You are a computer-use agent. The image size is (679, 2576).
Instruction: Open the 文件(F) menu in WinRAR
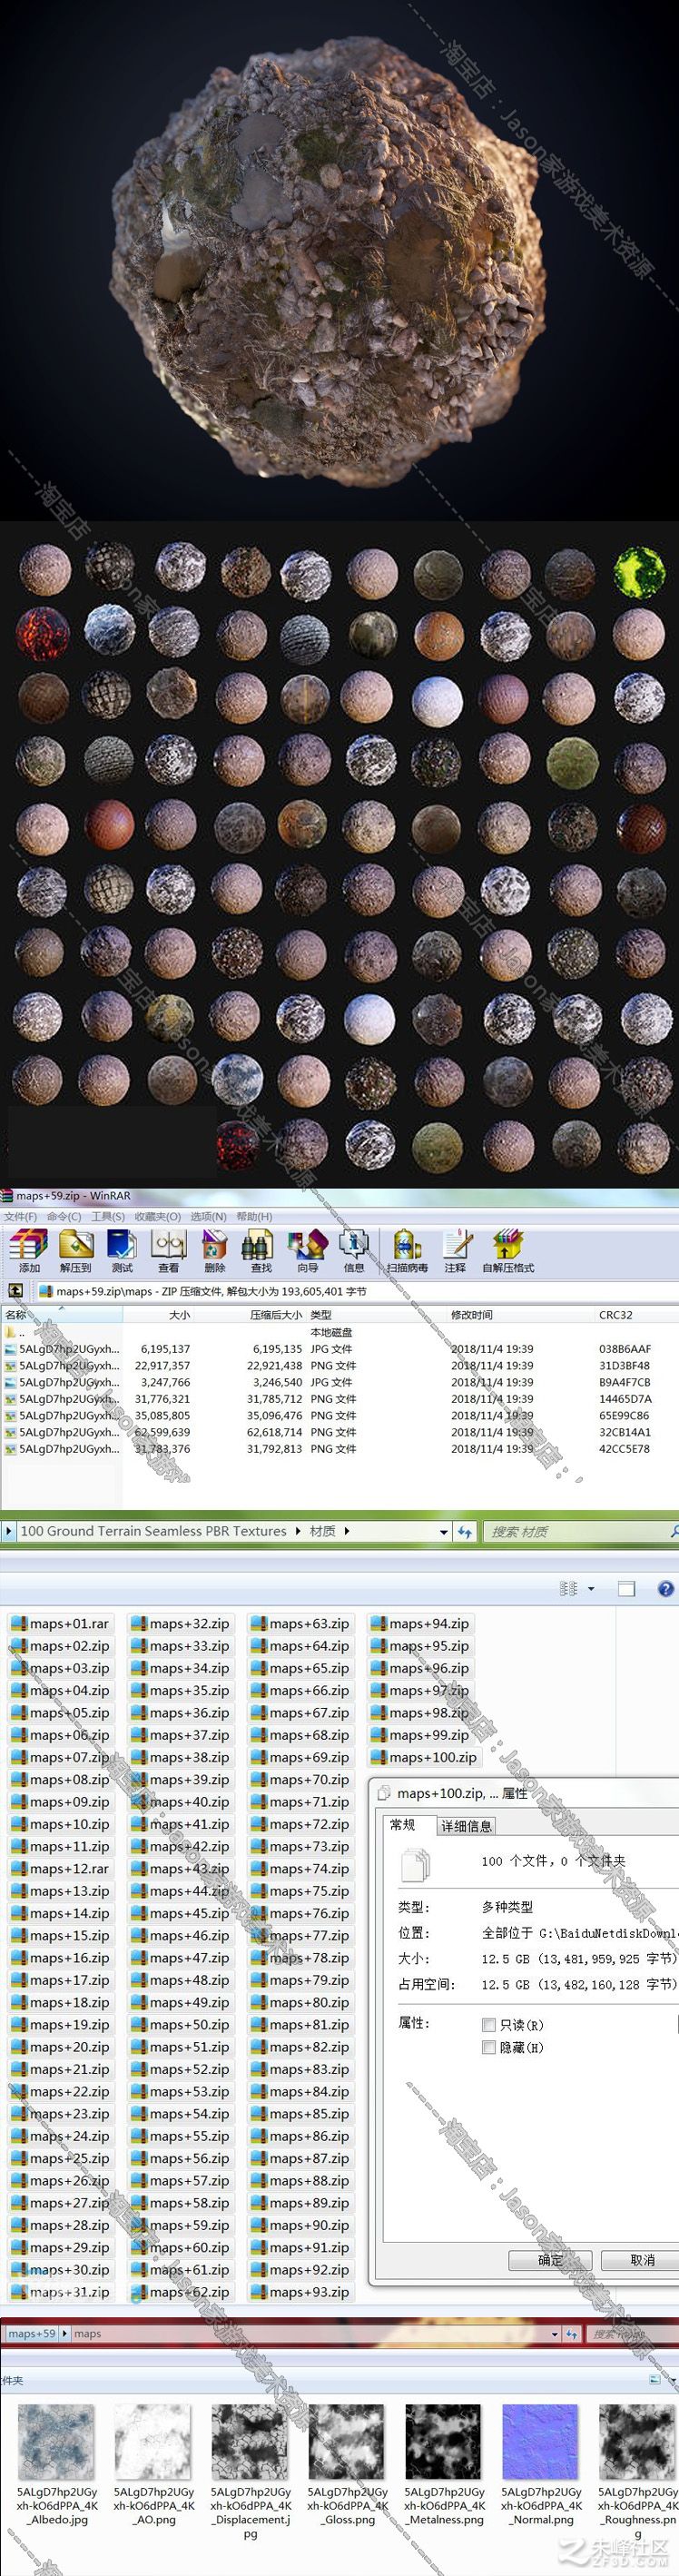[20, 1216]
